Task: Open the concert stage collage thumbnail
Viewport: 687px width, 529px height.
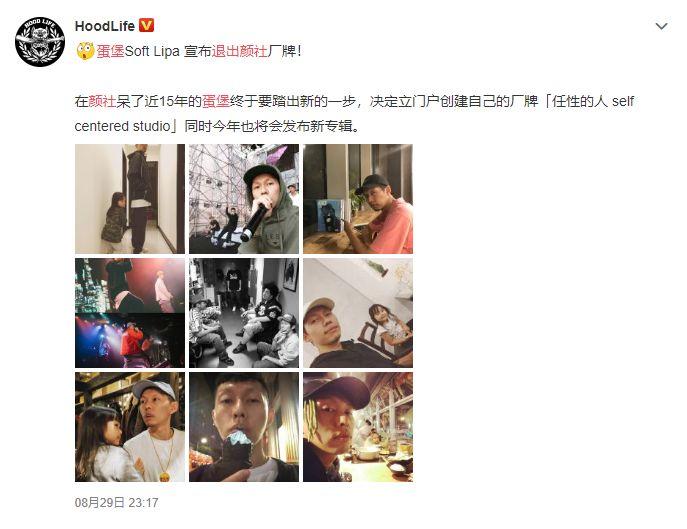Action: click(x=130, y=313)
